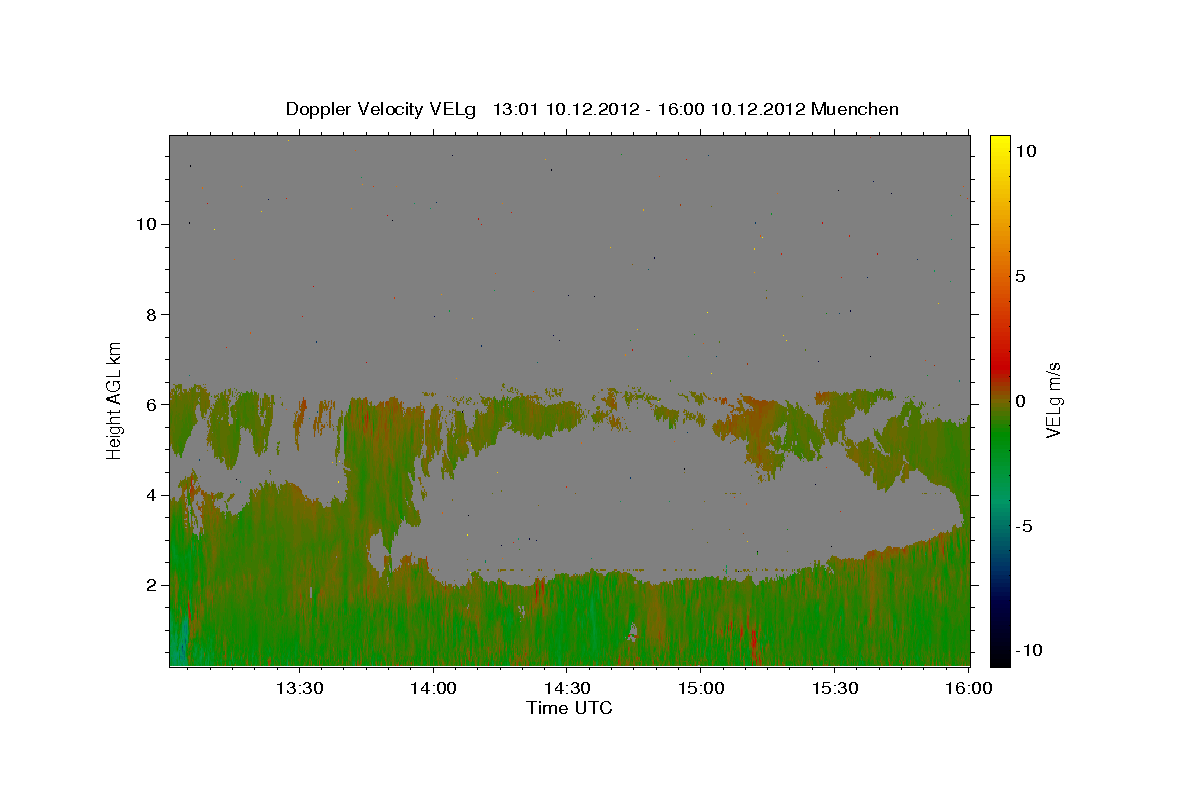Click the 'Time UTC' axis label

coord(569,708)
